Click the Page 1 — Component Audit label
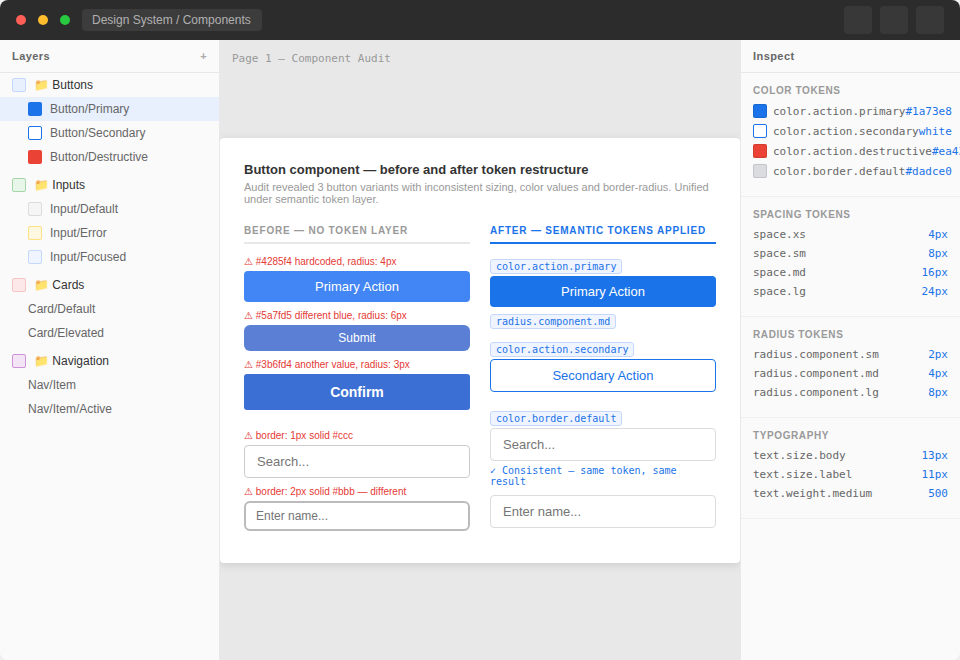 pyautogui.click(x=311, y=58)
